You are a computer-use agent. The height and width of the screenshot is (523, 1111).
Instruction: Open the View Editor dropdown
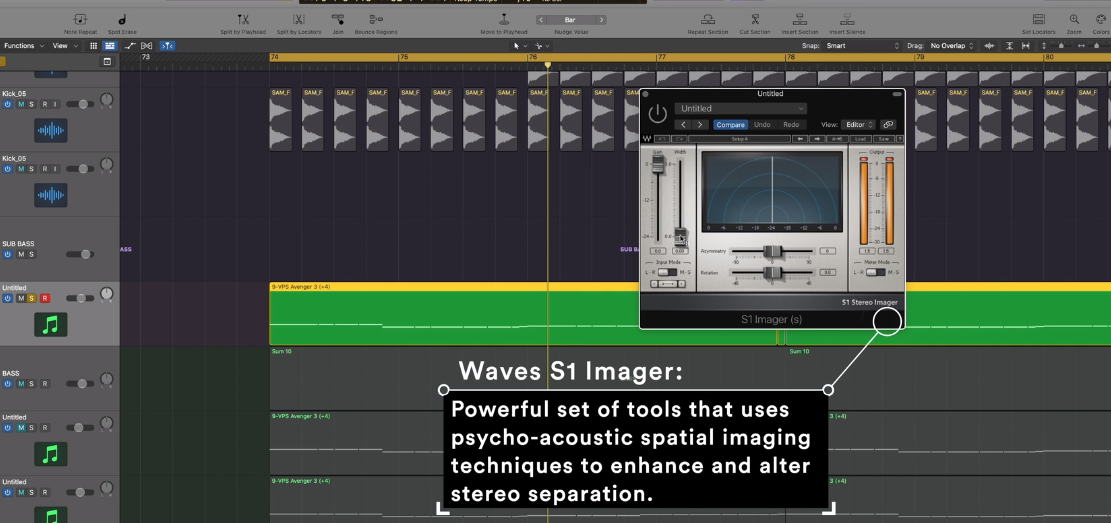pyautogui.click(x=859, y=125)
